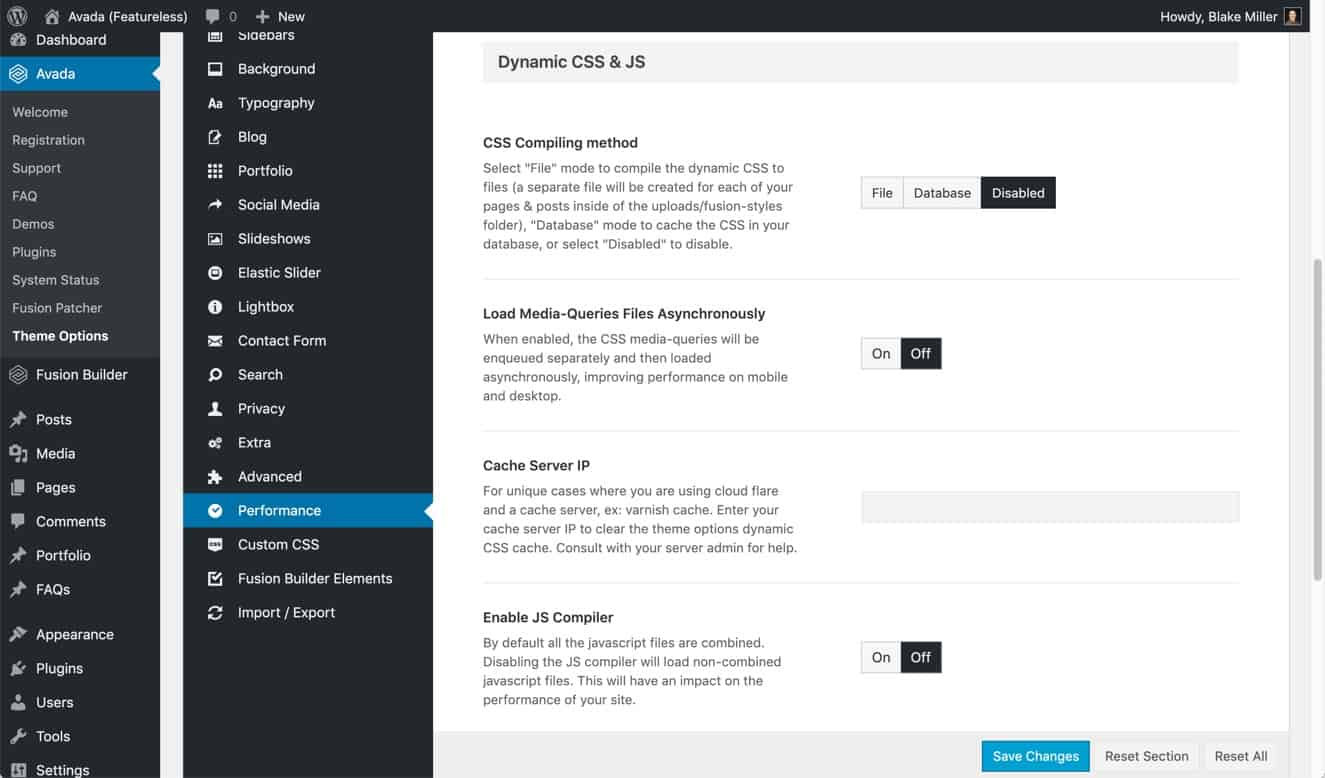The image size is (1325, 778).
Task: Set CSS Compiling method to Database
Action: click(x=942, y=193)
